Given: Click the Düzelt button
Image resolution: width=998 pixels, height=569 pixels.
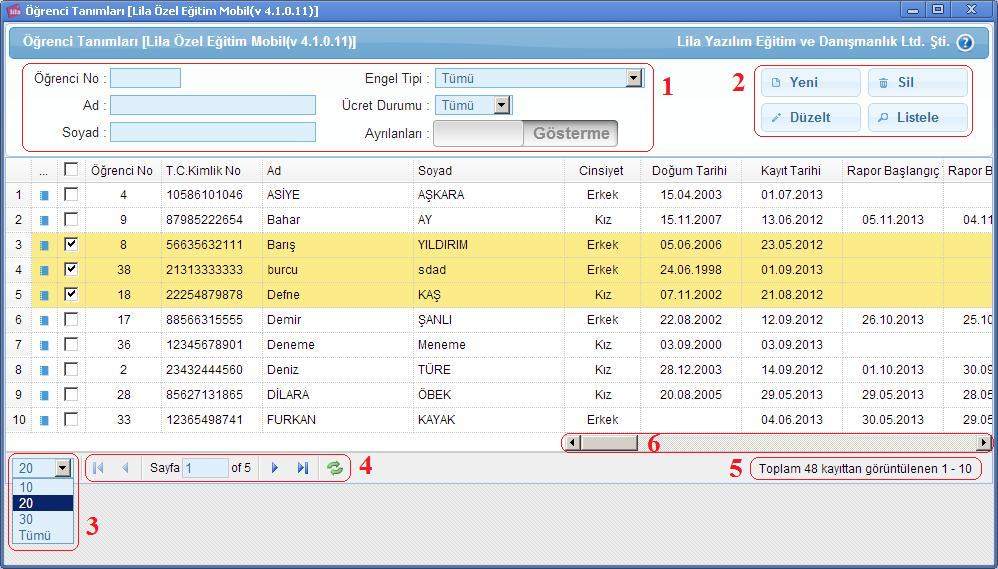Looking at the screenshot, I should pos(811,118).
